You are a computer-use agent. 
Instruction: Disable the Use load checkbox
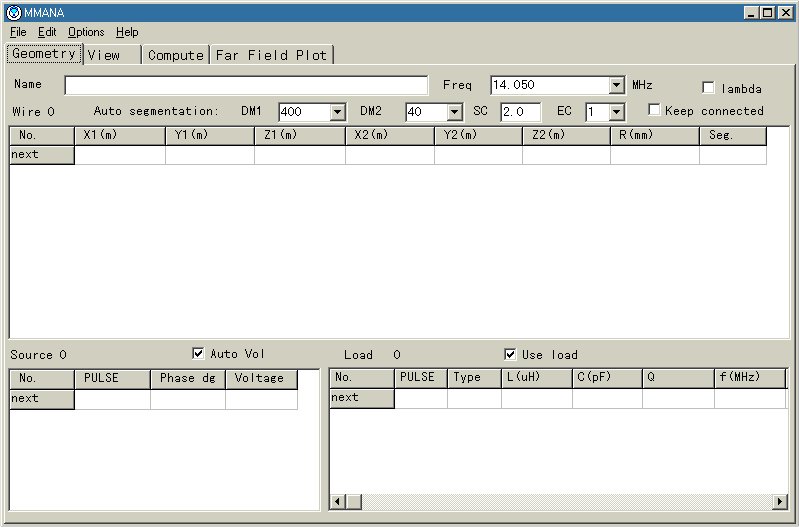tap(510, 354)
